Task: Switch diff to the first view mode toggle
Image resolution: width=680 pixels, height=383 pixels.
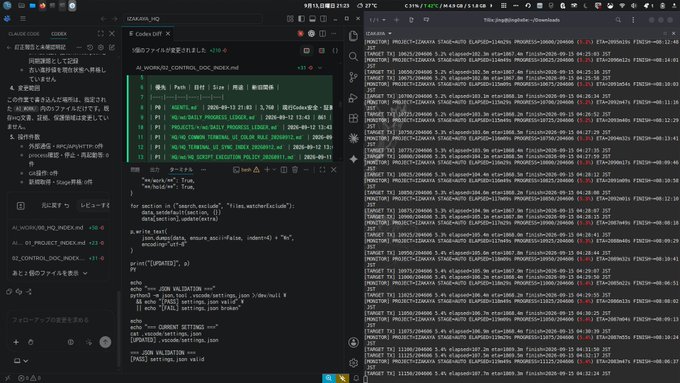Action: [x=307, y=50]
